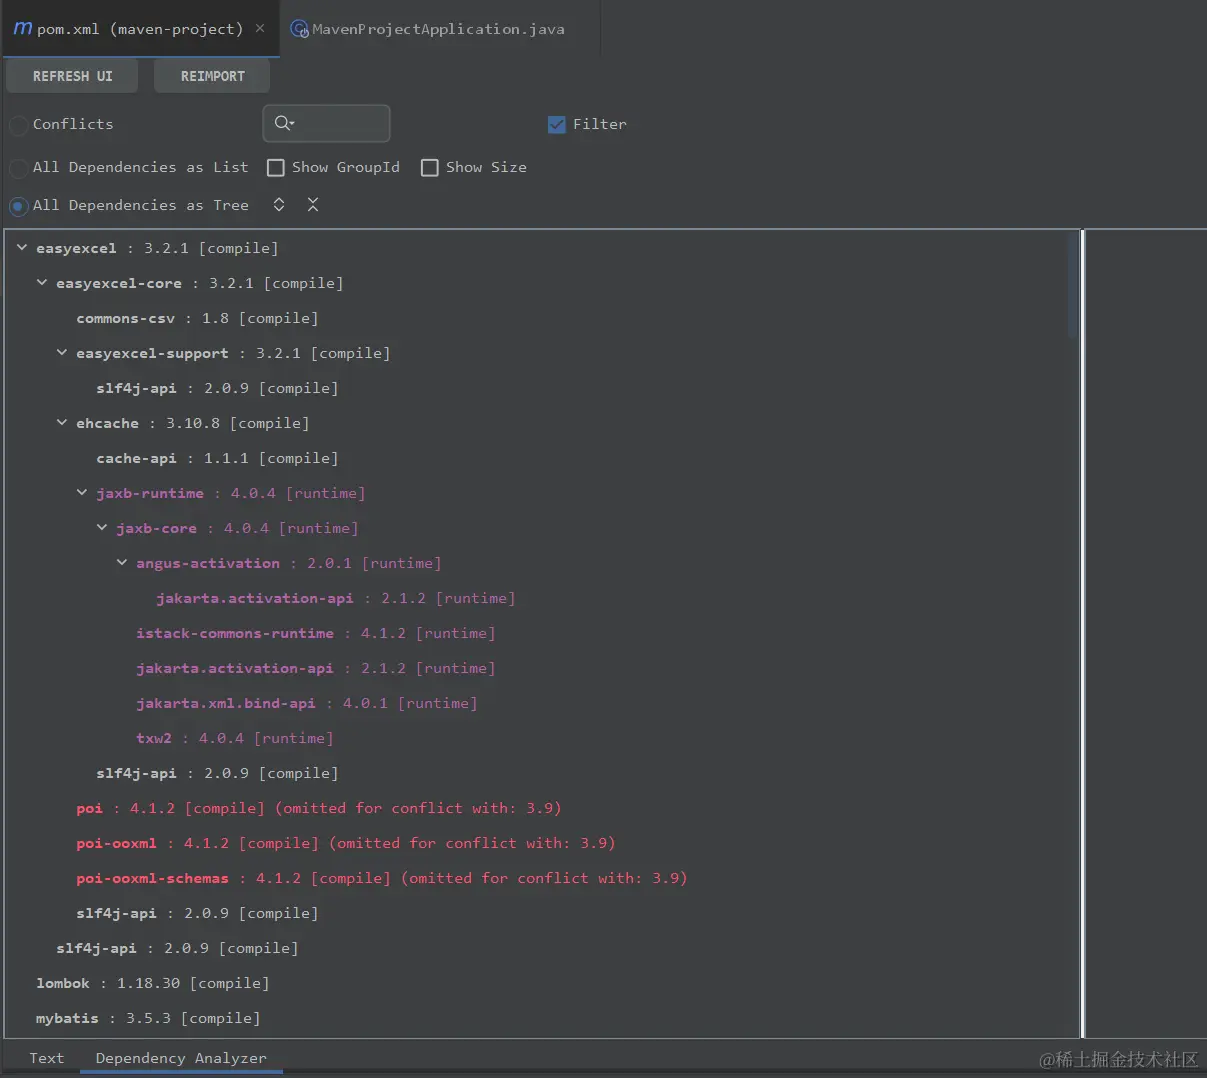This screenshot has width=1207, height=1078.
Task: Select txw2 : 4.0.4 entry
Action: pyautogui.click(x=234, y=738)
